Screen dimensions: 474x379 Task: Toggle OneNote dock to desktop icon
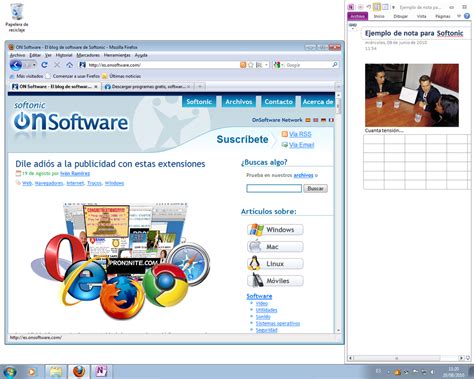click(377, 7)
